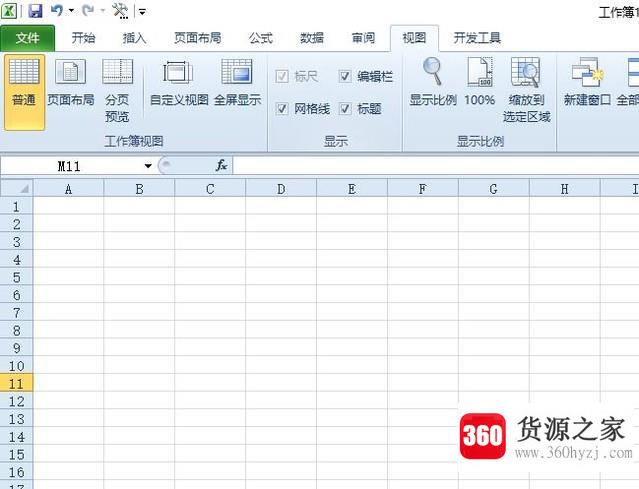Viewport: 639px width, 489px height.
Task: Save the workbook with the floppy disk icon
Action: (35, 11)
